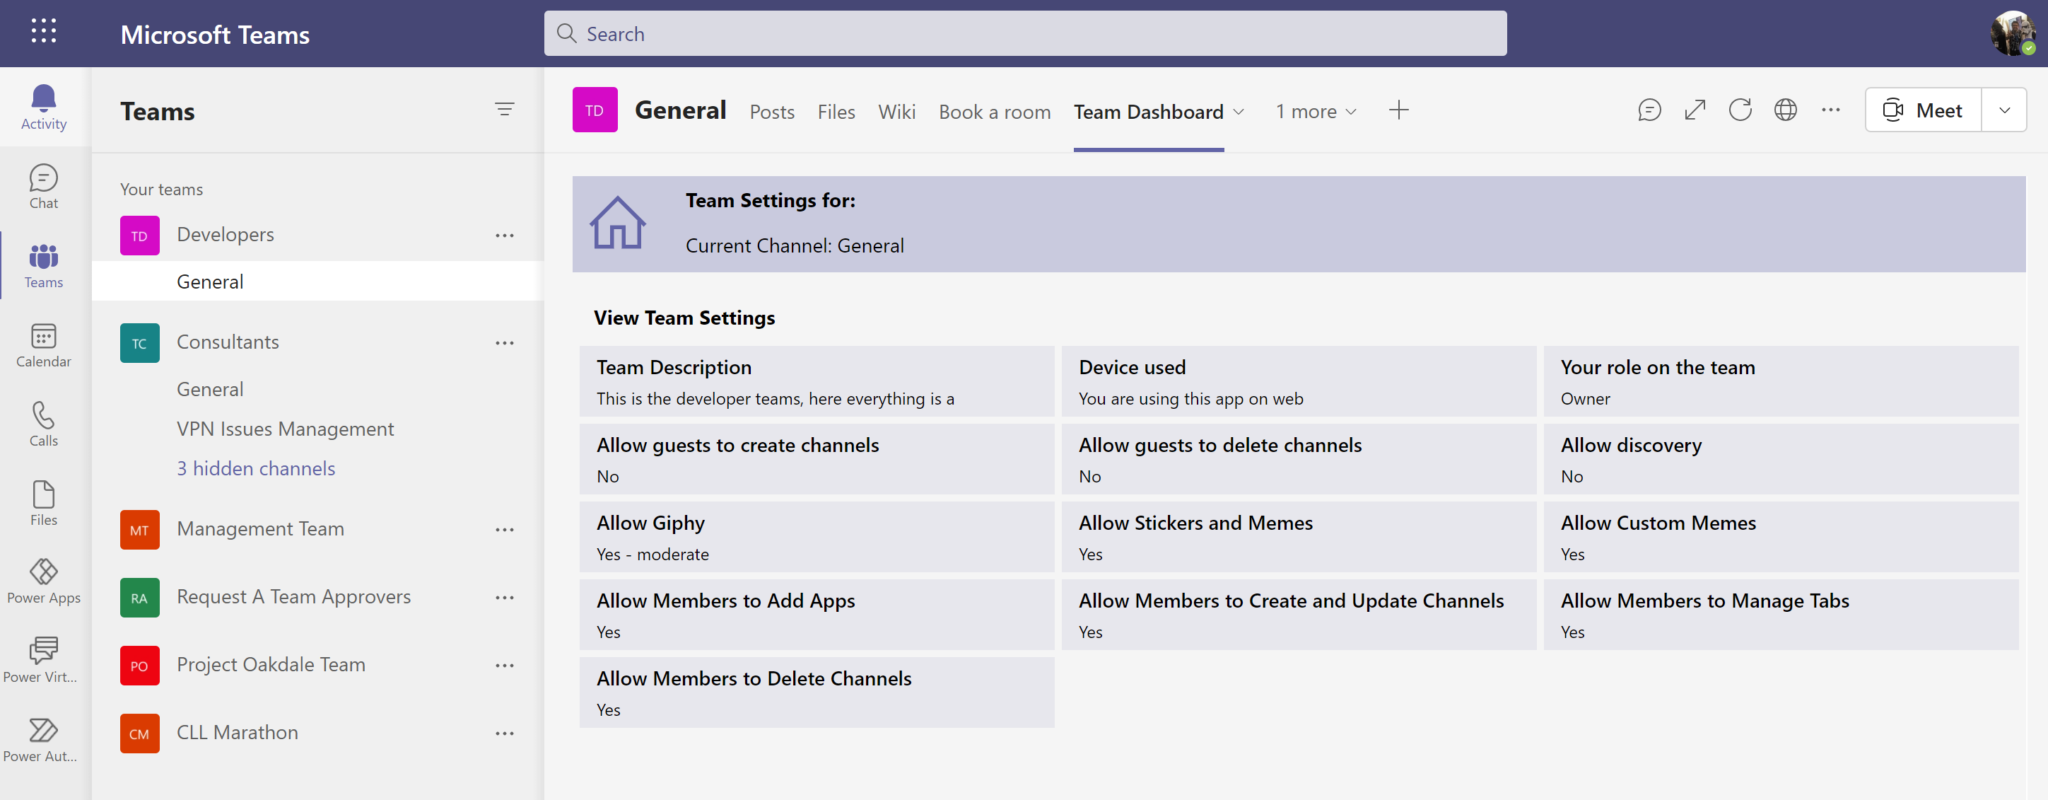Click Allow Custom Memes setting
Screen dimensions: 2048x800
(x=1781, y=537)
